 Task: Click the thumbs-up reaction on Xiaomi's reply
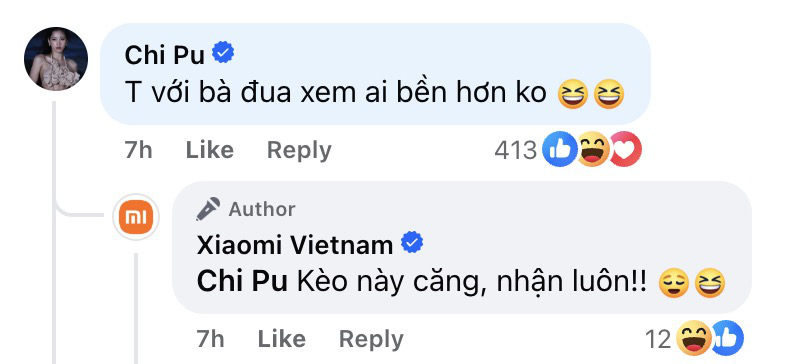(x=728, y=338)
